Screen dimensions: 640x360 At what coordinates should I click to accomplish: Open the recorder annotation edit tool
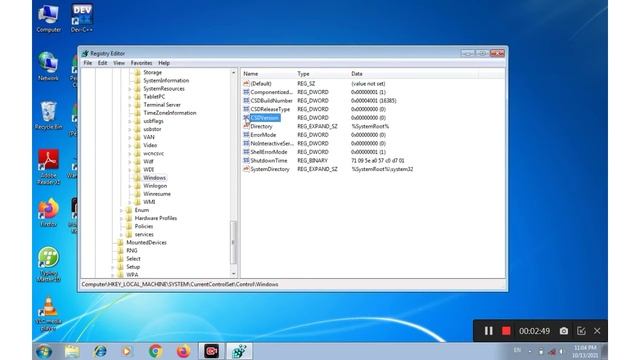click(x=581, y=331)
